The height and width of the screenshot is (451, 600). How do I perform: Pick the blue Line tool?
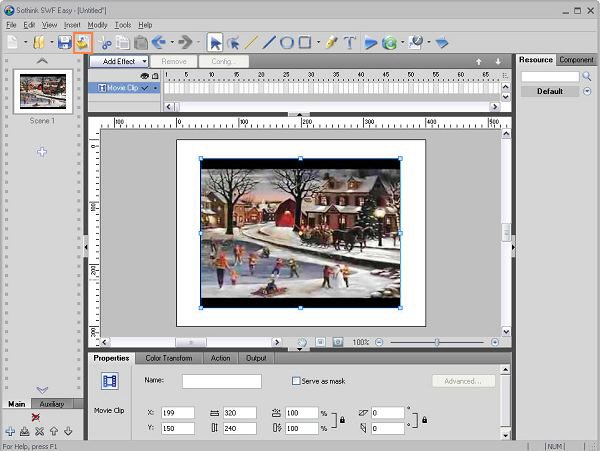[269, 42]
